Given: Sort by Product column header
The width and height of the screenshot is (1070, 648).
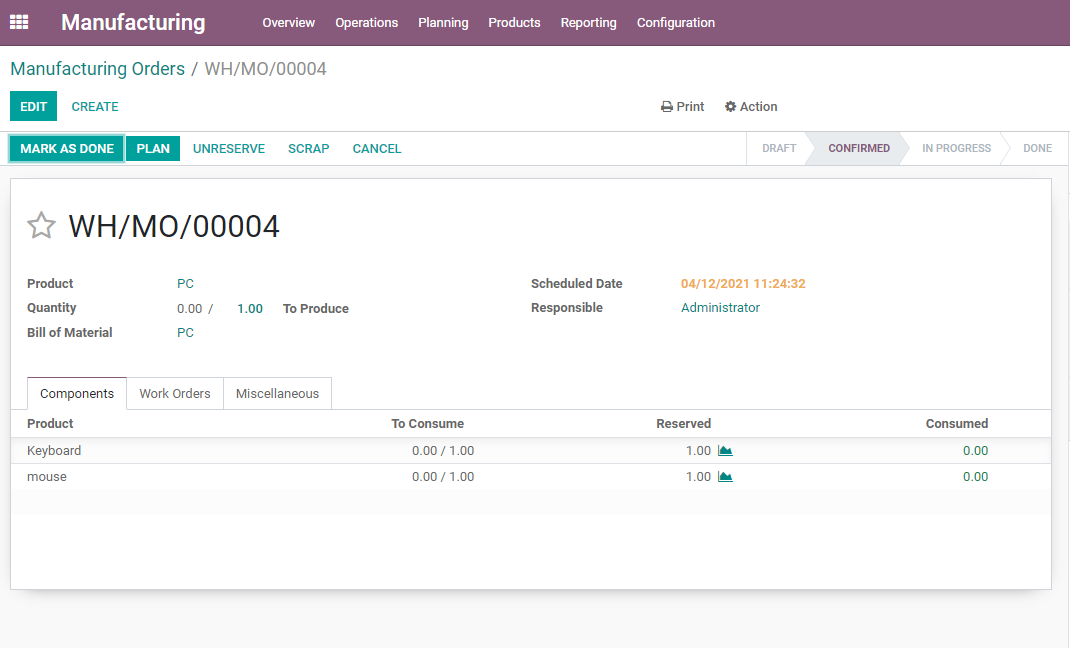Looking at the screenshot, I should click(50, 424).
